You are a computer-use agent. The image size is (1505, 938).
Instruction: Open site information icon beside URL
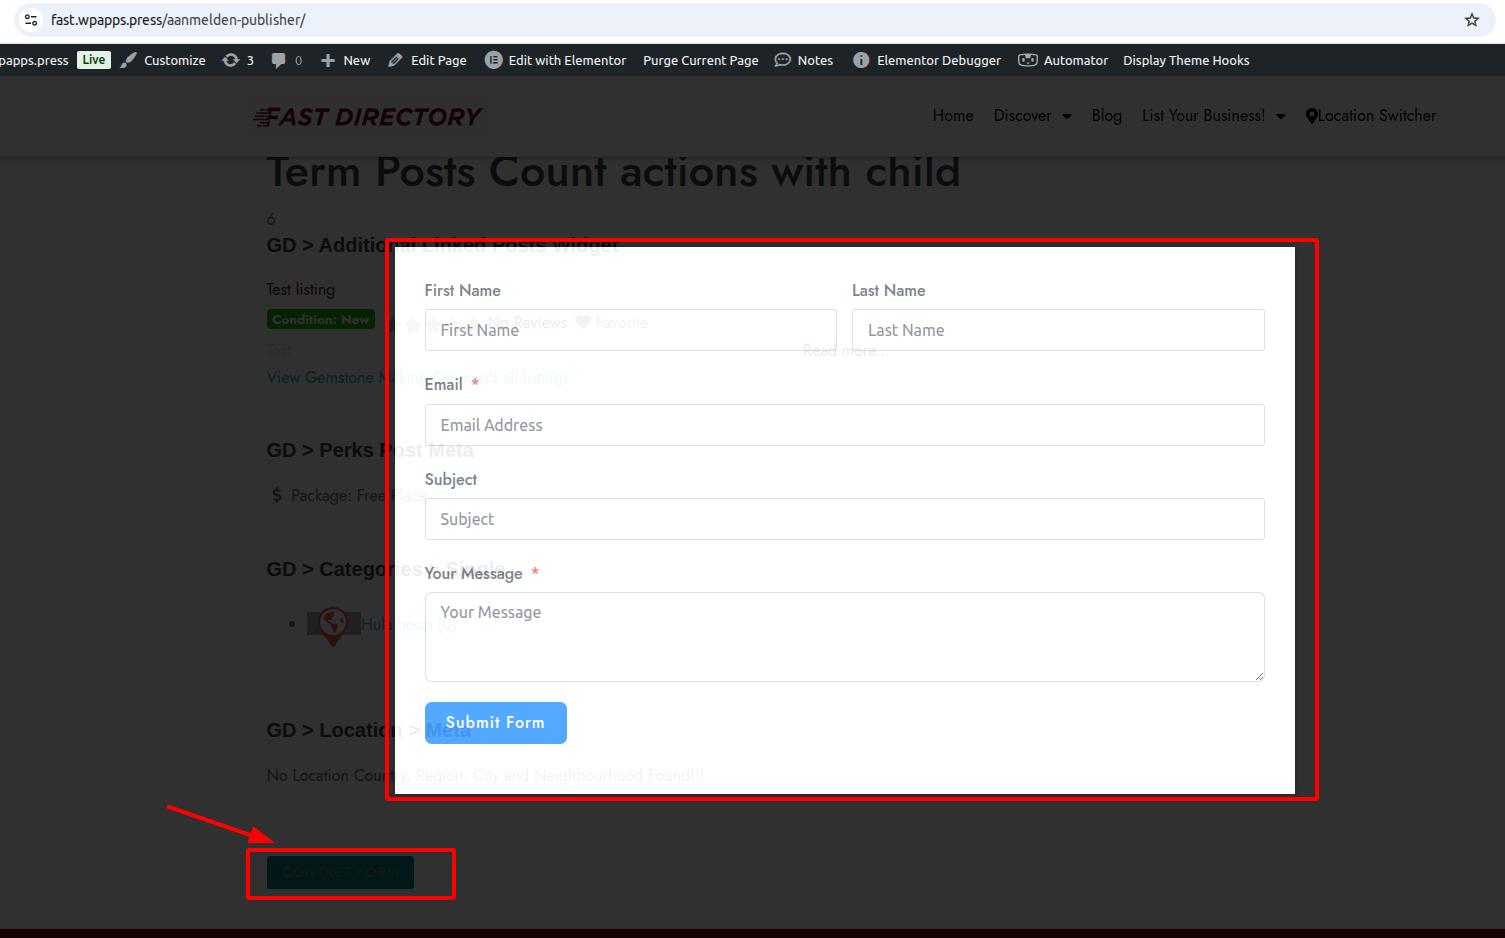pos(31,20)
